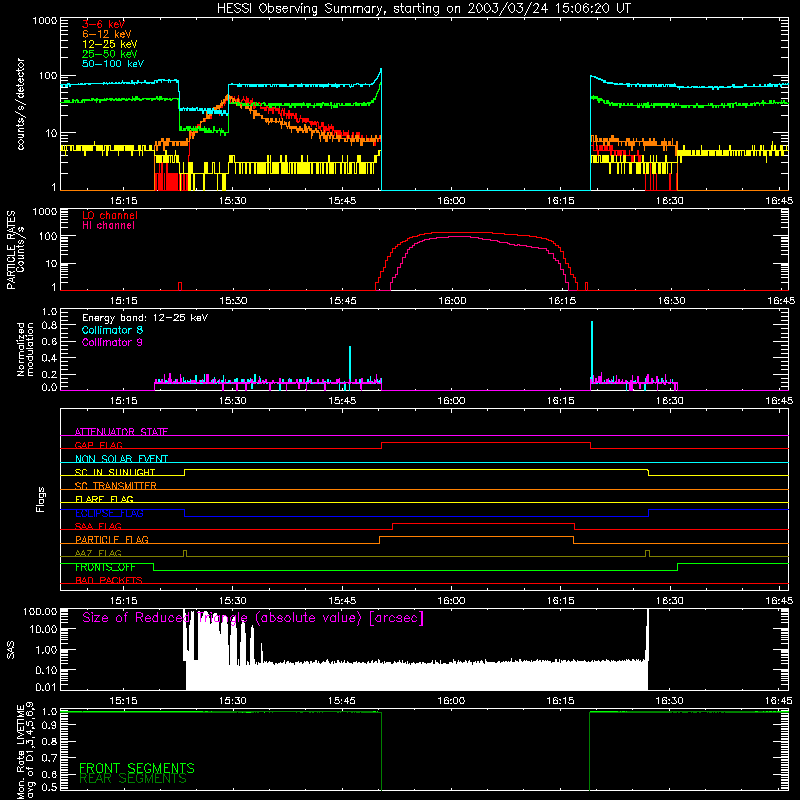Click the 1000 tick on the counts/s/detector axis
The width and height of the screenshot is (800, 800).
click(45, 21)
